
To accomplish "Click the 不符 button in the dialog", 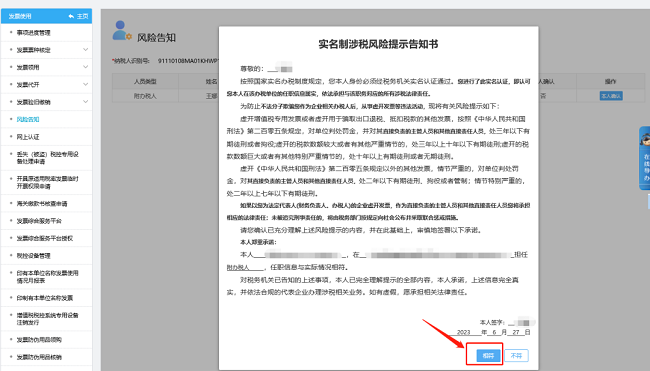I will 516,355.
